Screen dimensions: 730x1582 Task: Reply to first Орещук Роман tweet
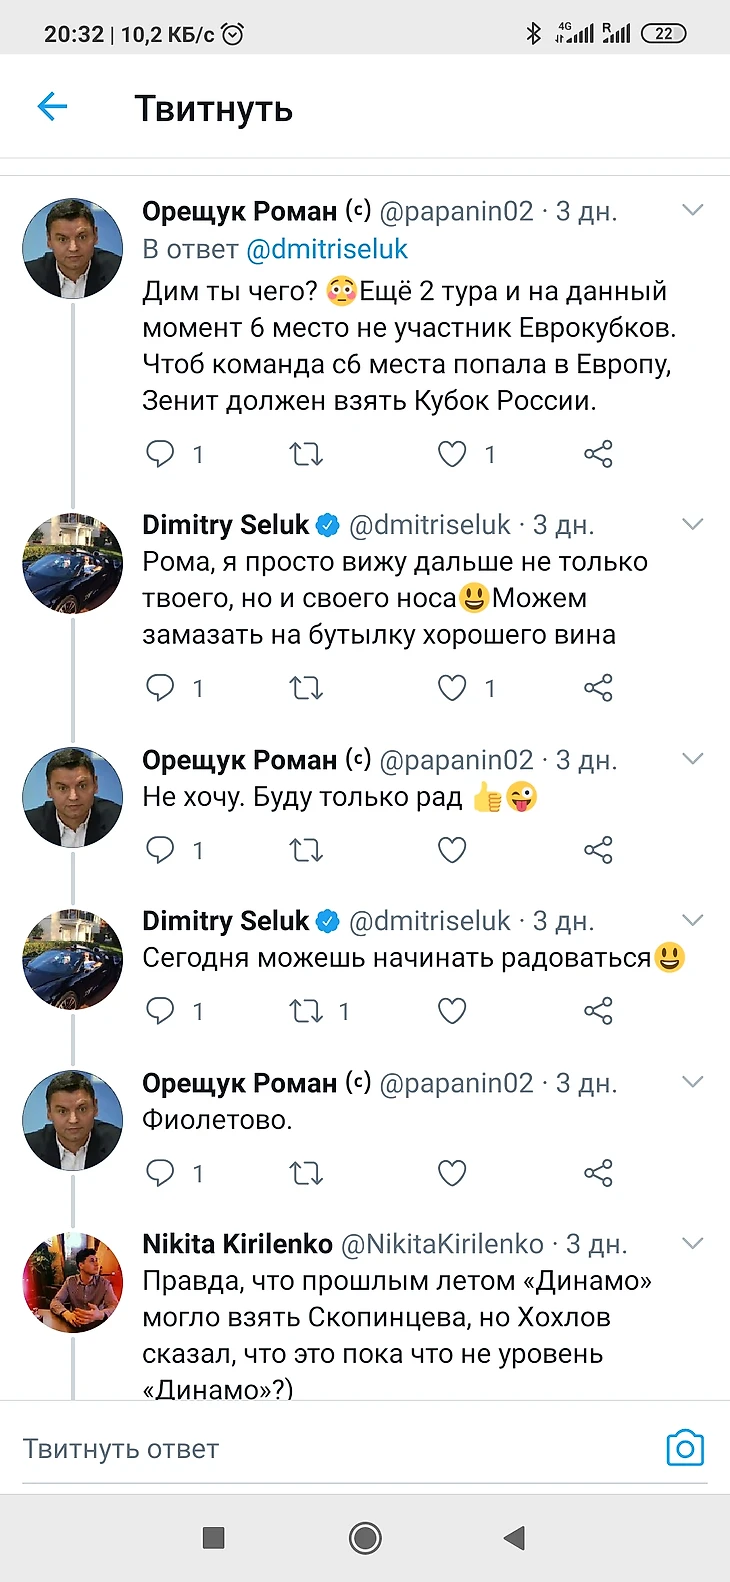tap(160, 455)
